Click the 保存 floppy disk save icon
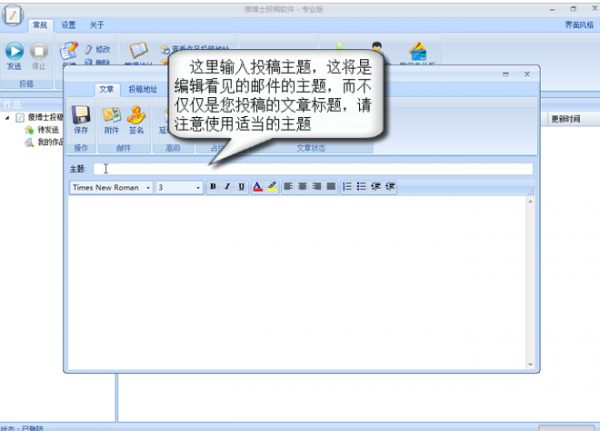Viewport: 600px width, 431px height. coord(81,115)
